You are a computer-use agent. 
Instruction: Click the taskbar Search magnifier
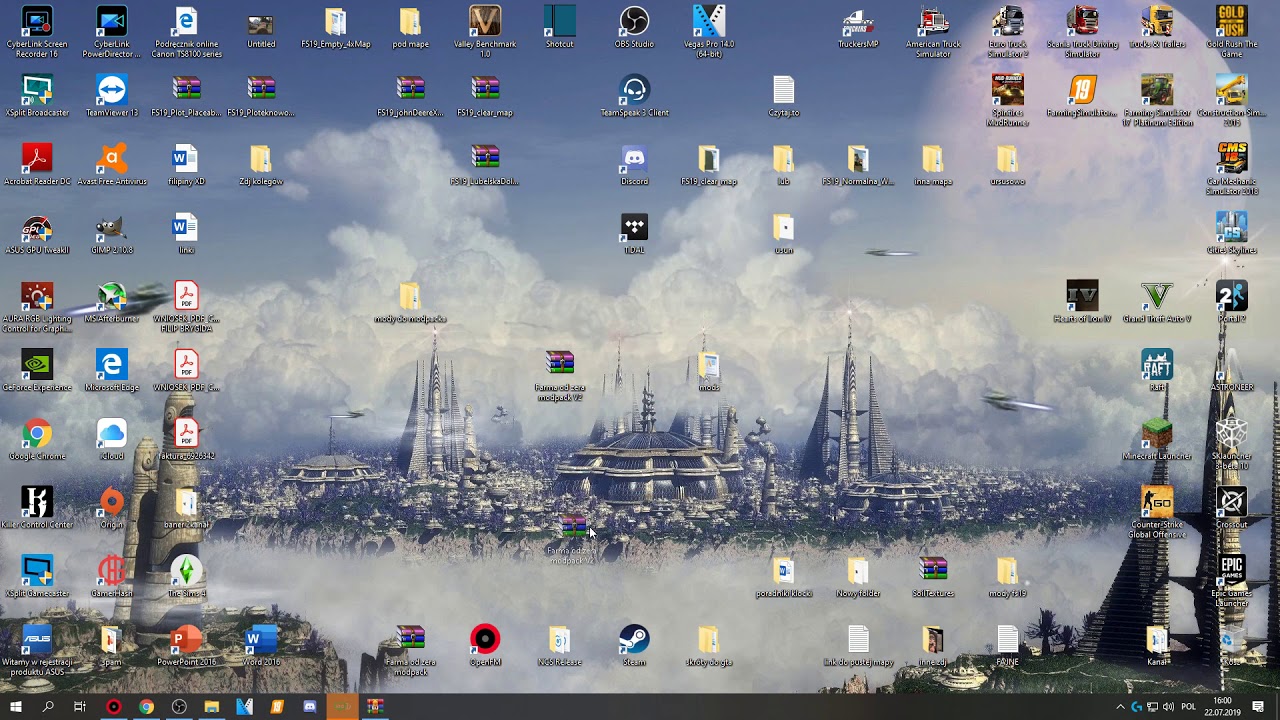(48, 707)
